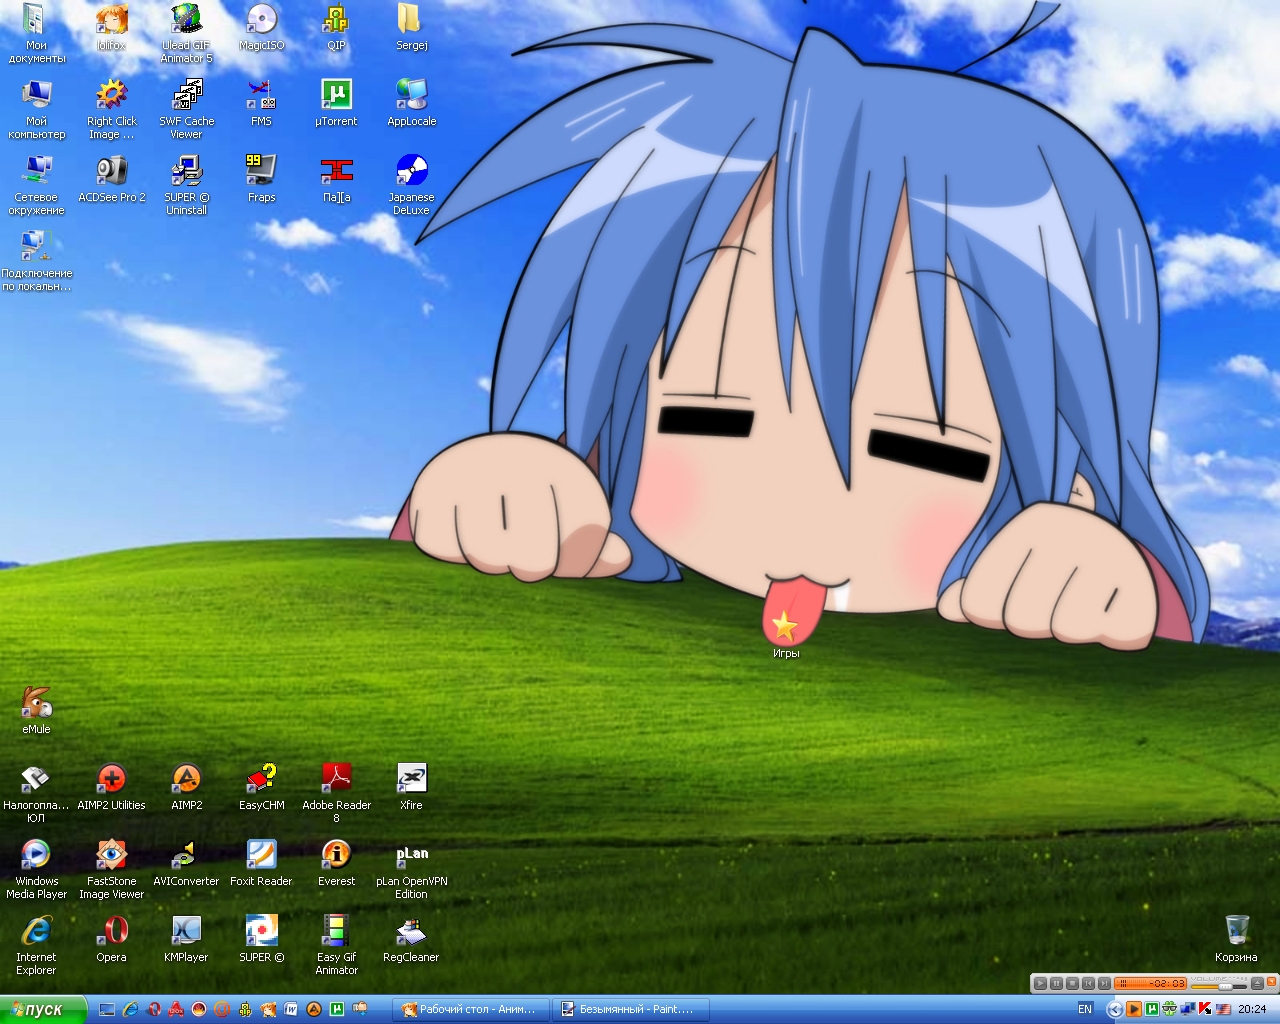Skip to previous track in mini player
Viewport: 1280px width, 1024px height.
coord(1088,984)
